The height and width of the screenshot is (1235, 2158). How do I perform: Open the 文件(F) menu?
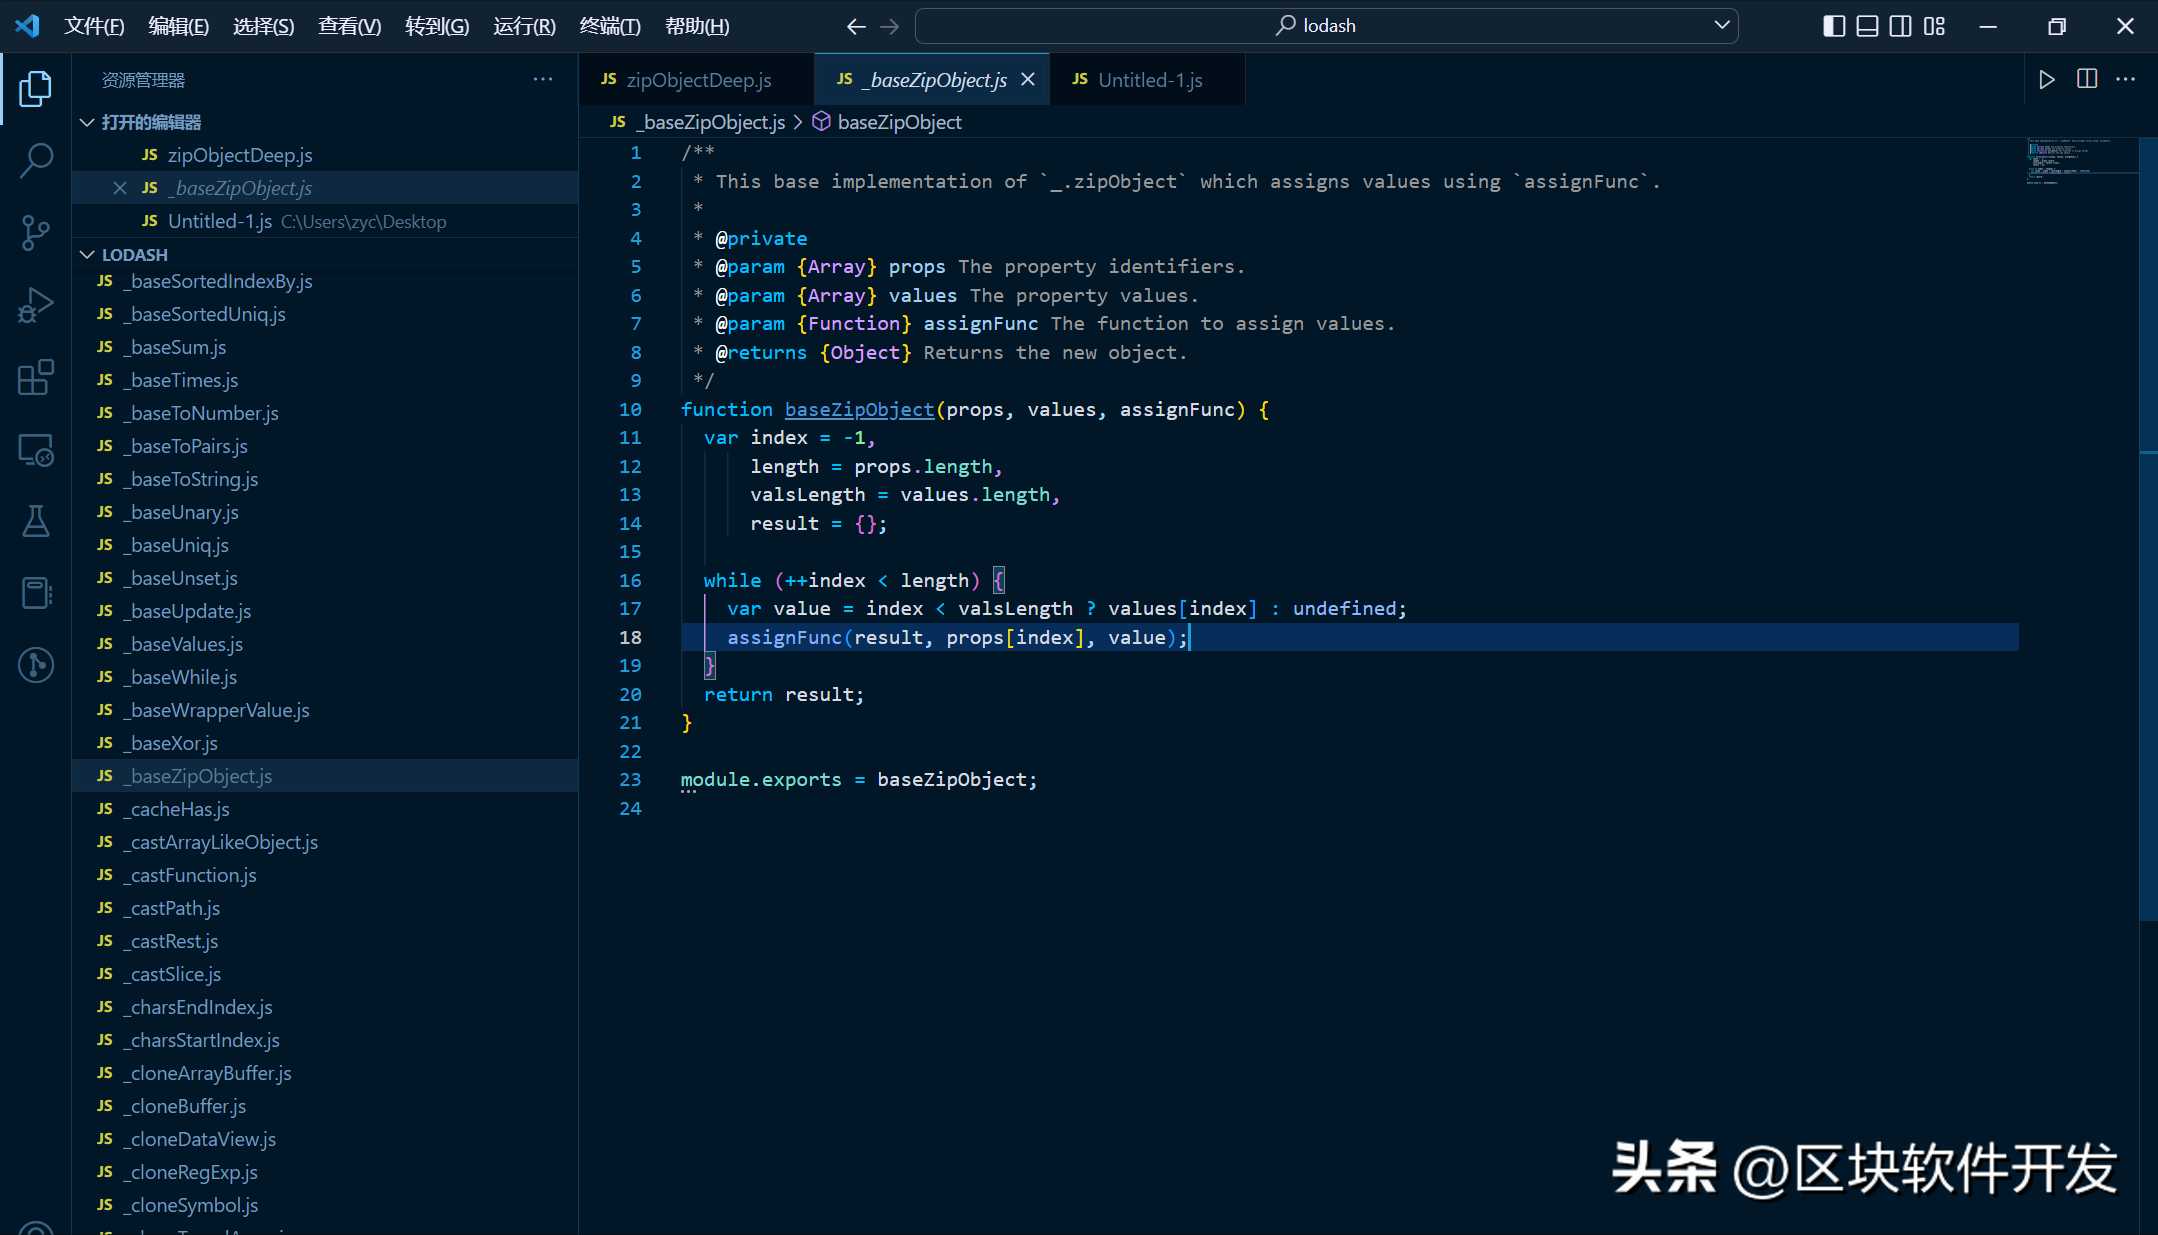coord(94,26)
